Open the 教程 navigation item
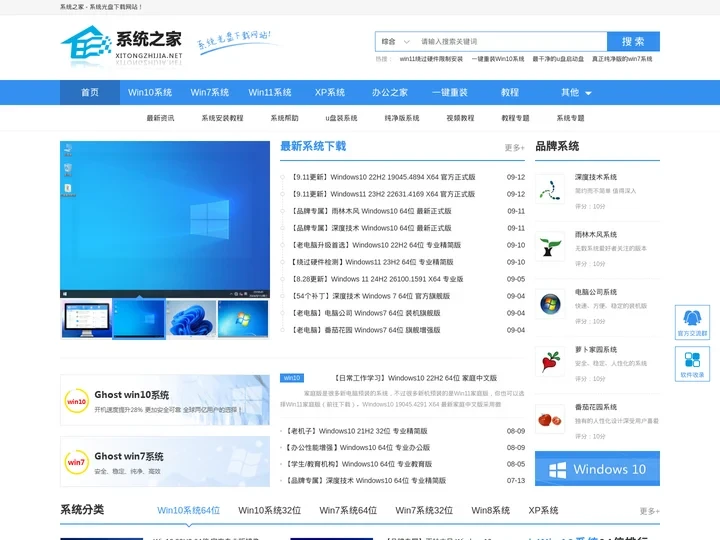Screen dimensions: 720x540 tap(510, 92)
